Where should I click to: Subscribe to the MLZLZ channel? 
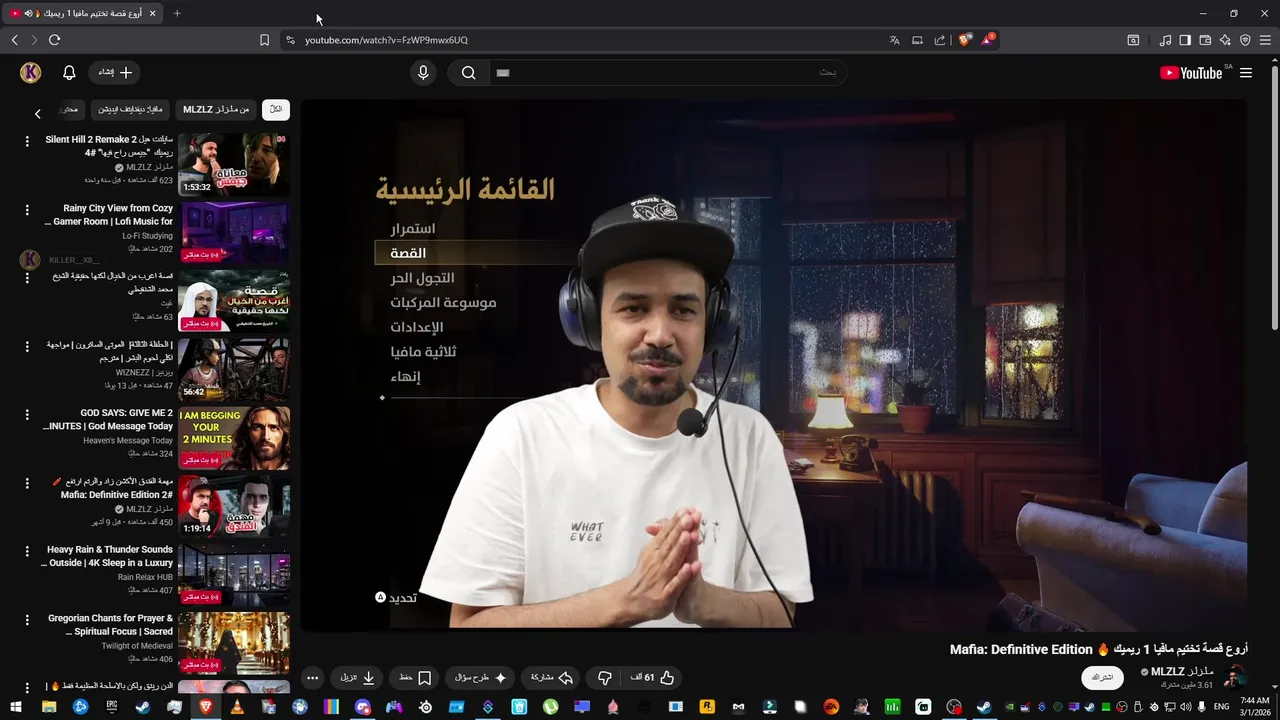pyautogui.click(x=1102, y=677)
